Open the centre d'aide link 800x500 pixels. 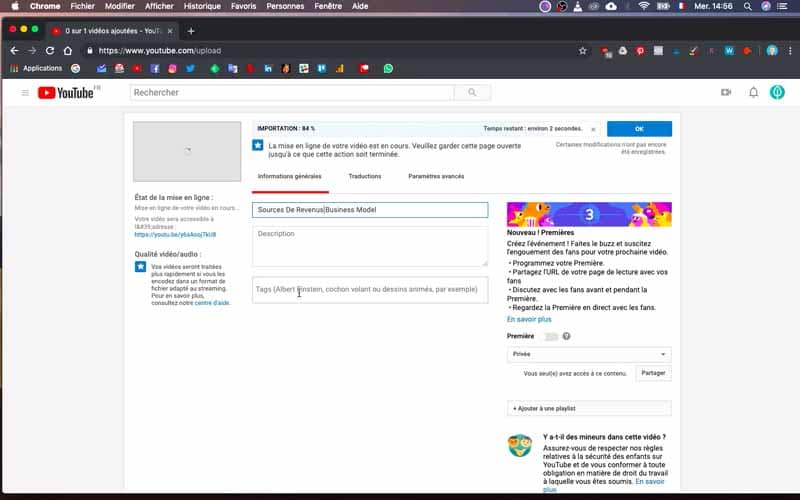(212, 303)
